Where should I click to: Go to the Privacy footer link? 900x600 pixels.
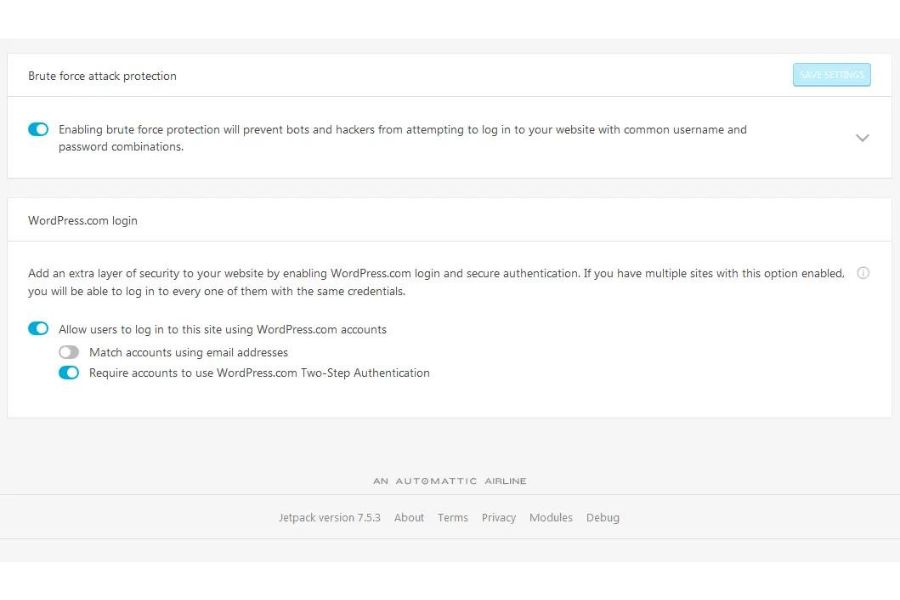(x=498, y=518)
